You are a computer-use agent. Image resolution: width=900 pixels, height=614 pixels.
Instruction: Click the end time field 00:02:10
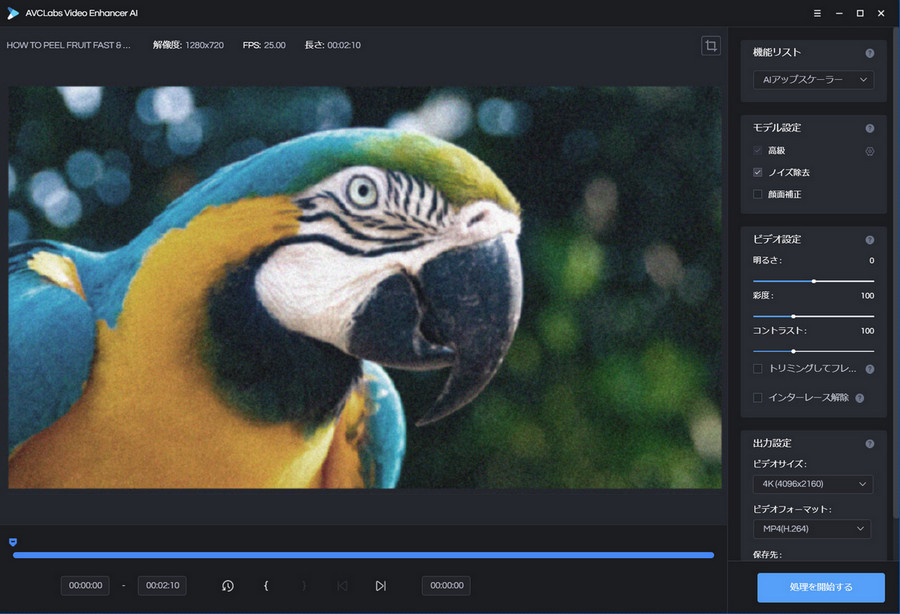(162, 586)
